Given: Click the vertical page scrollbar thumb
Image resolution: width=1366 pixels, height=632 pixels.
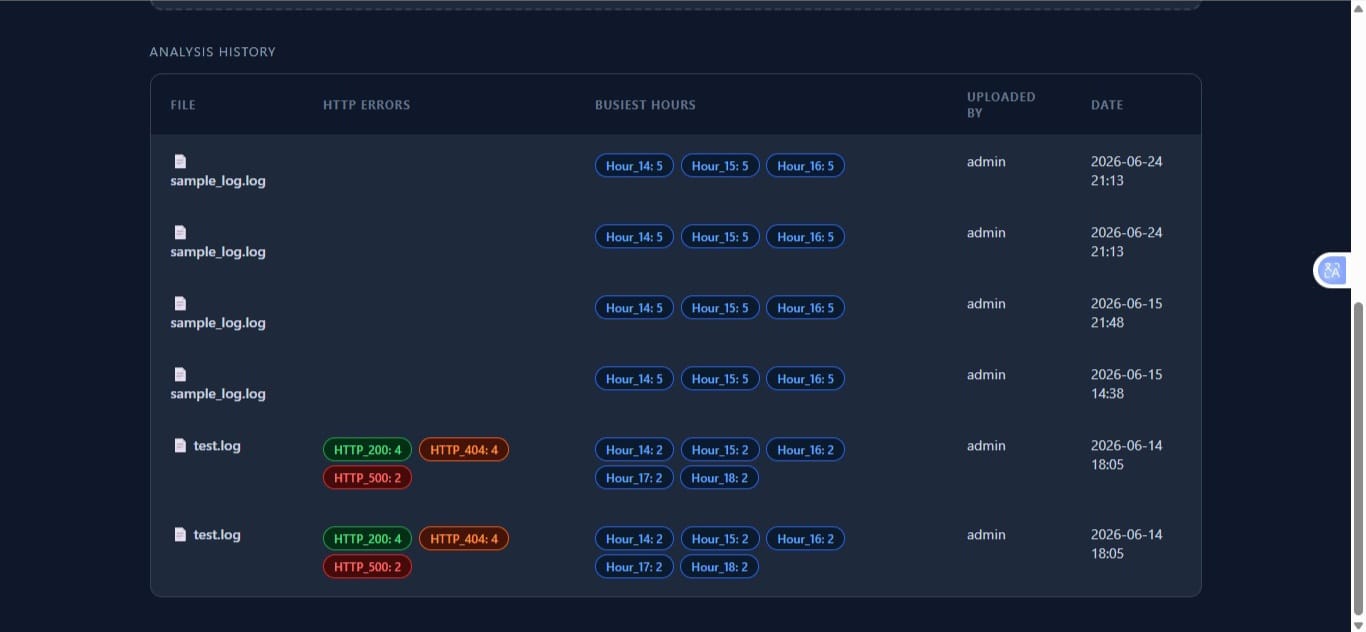Looking at the screenshot, I should tap(1357, 458).
